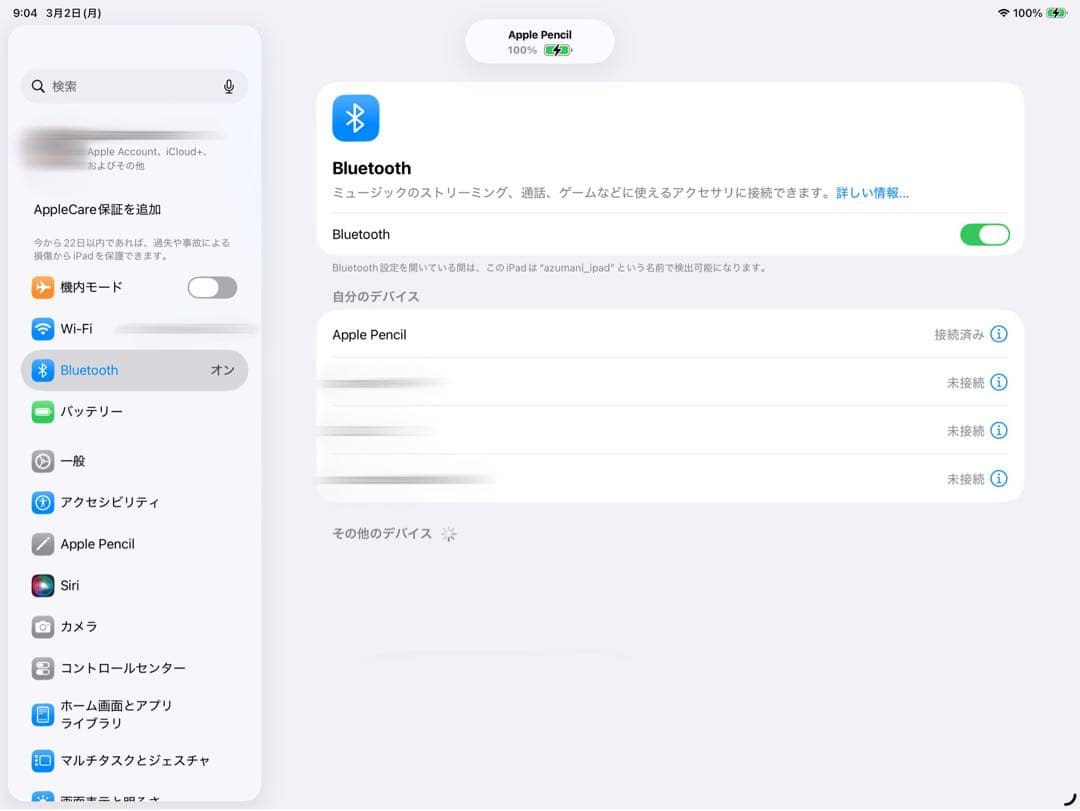Tap the Wi-Fi sidebar icon
Viewport: 1080px width, 811px height.
click(43, 329)
